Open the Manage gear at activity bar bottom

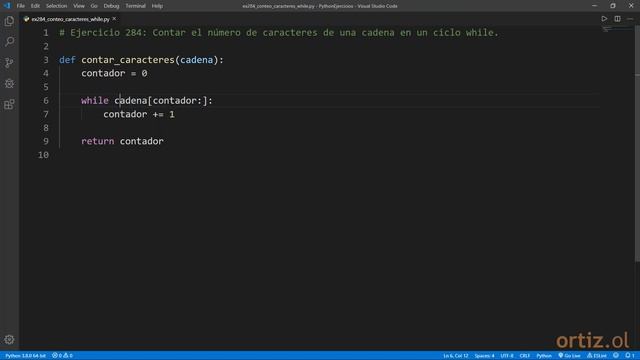point(9,339)
